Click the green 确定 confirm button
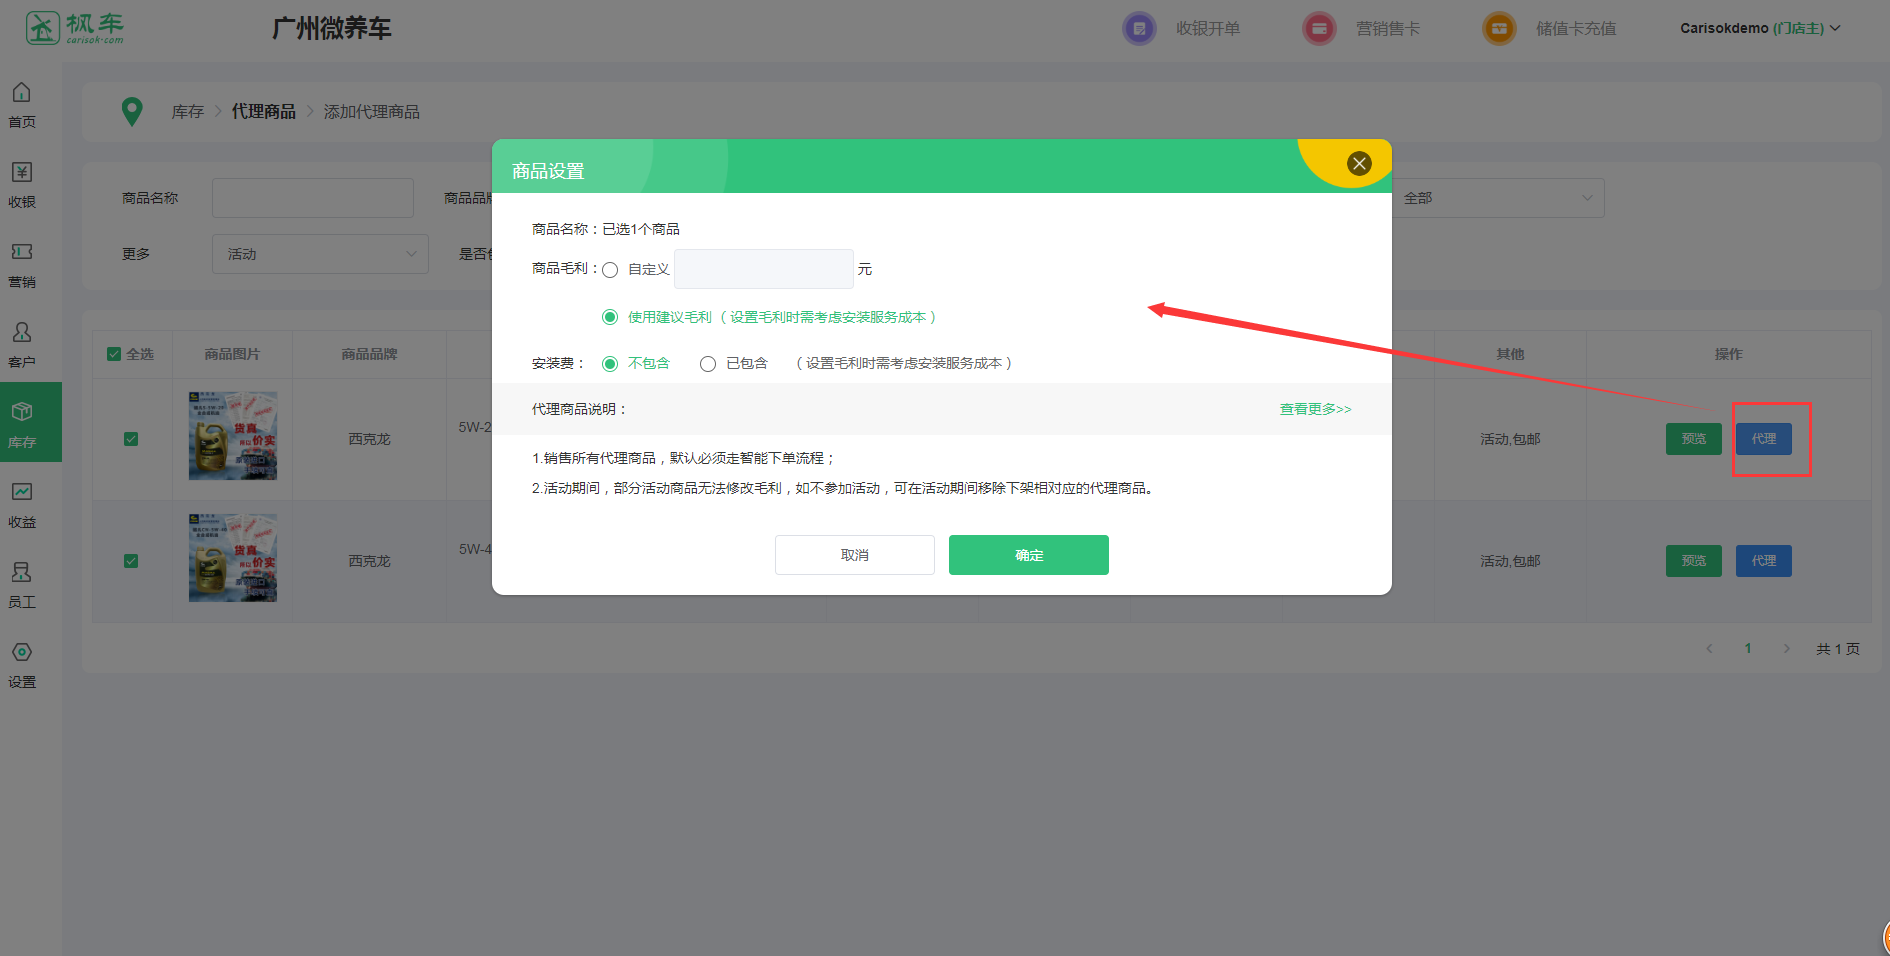This screenshot has height=956, width=1890. (1028, 555)
